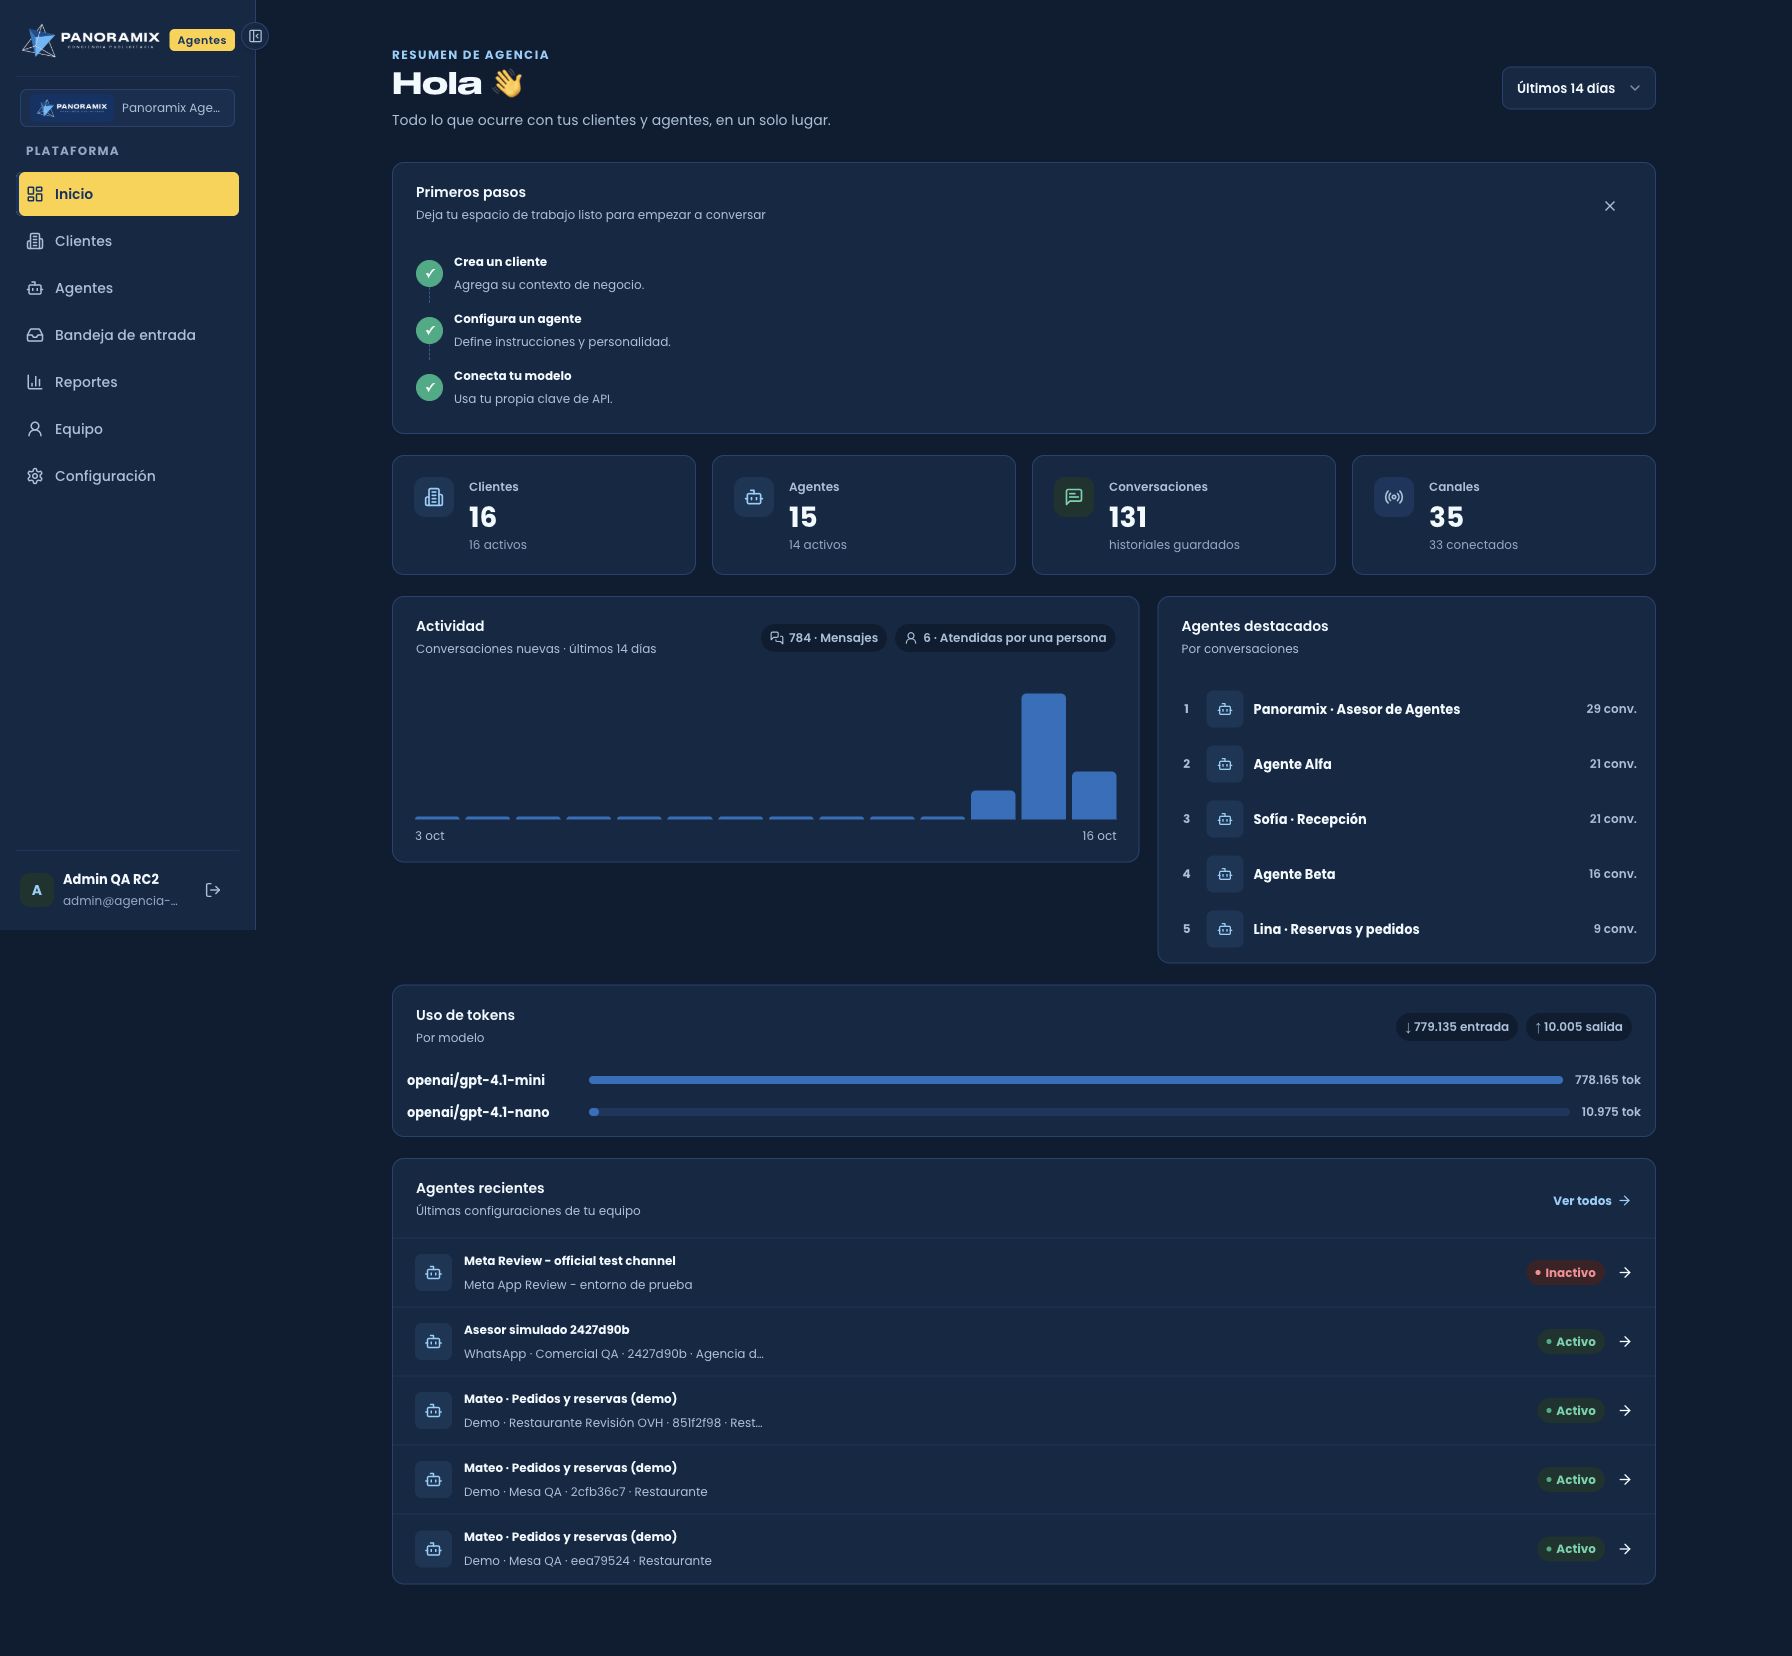
Task: Click the Clientes building icon in stats card
Action: (x=434, y=497)
